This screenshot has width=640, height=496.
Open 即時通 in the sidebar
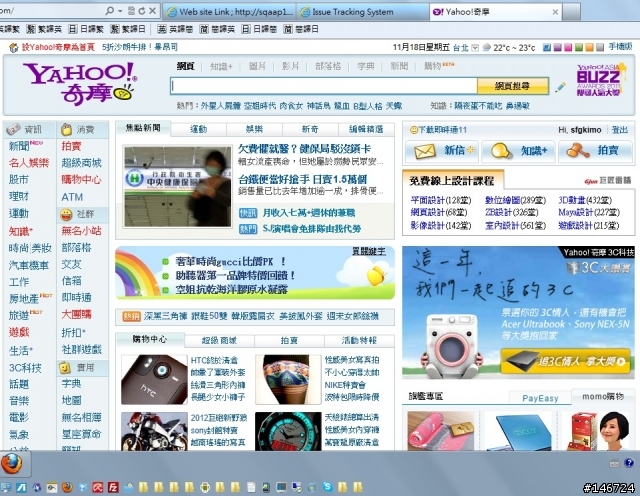coord(76,298)
